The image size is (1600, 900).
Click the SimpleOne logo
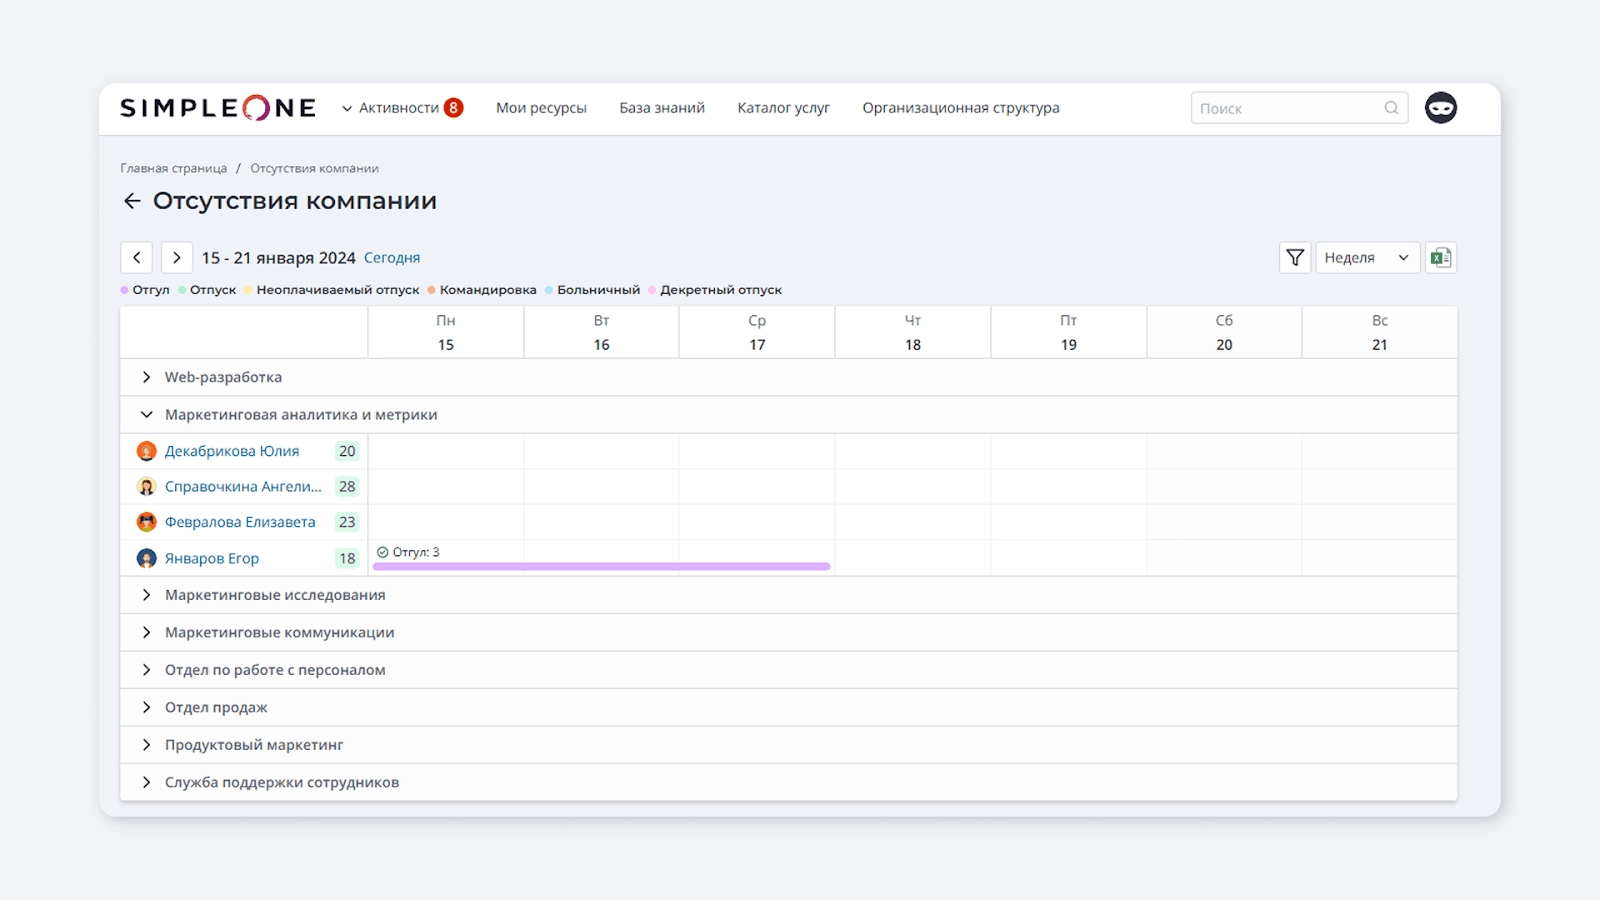[x=218, y=108]
